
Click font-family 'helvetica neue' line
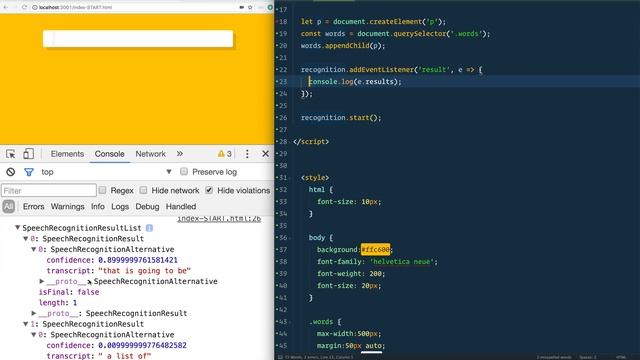pyautogui.click(x=377, y=262)
